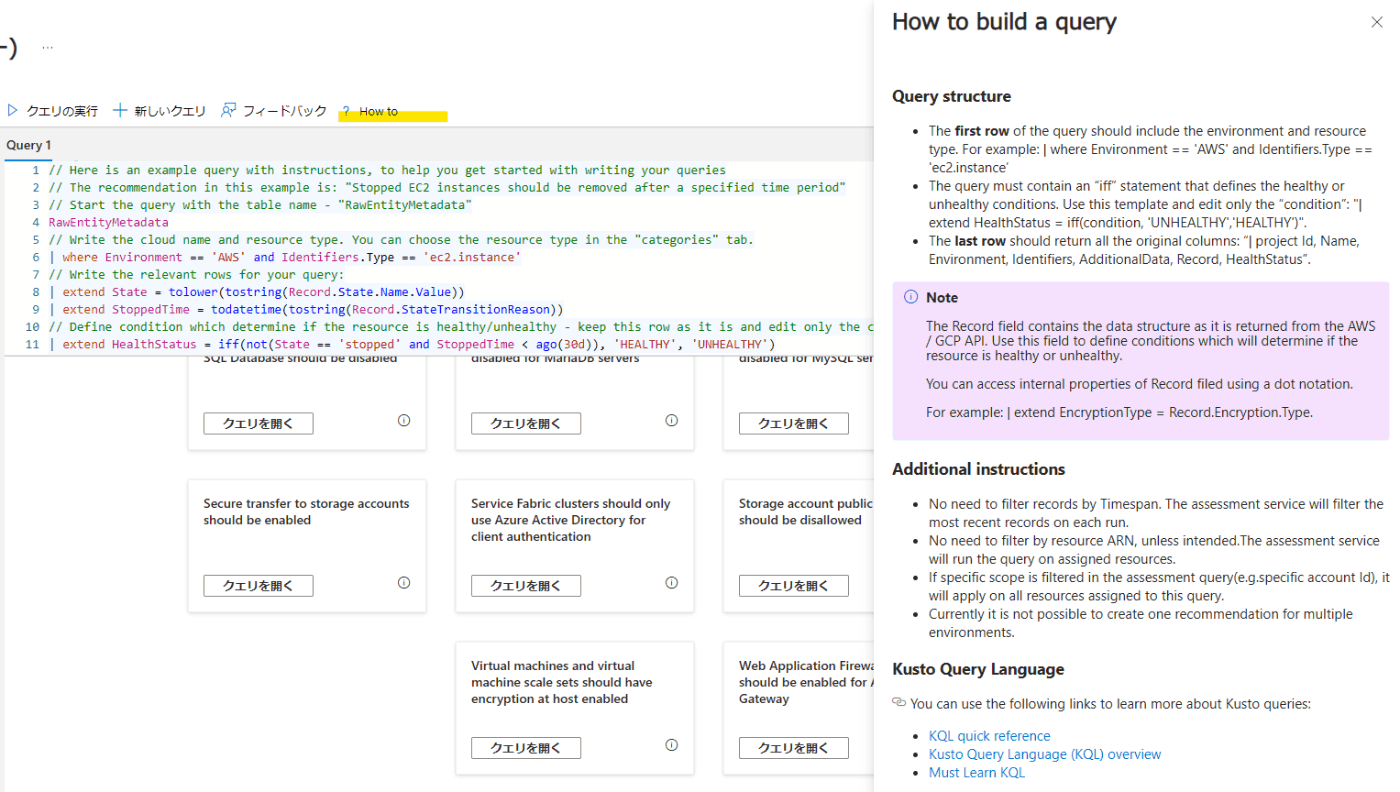Click the Kusto Query Language heading

978,669
